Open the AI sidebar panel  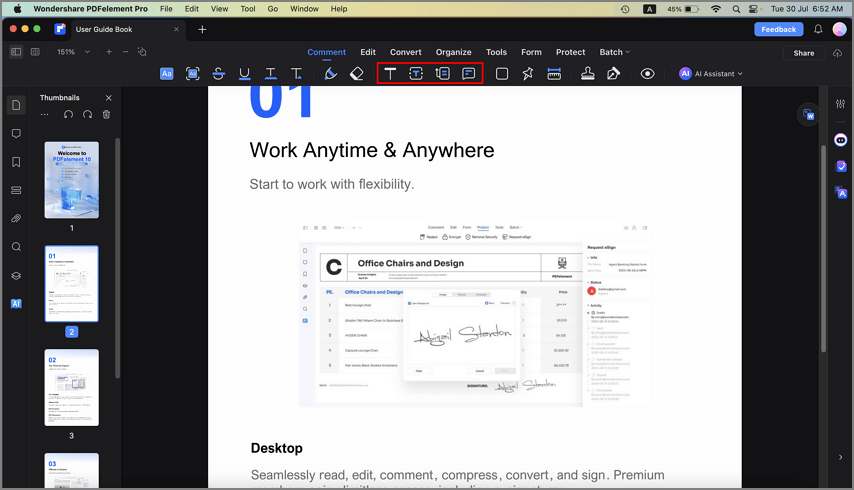[x=16, y=304]
